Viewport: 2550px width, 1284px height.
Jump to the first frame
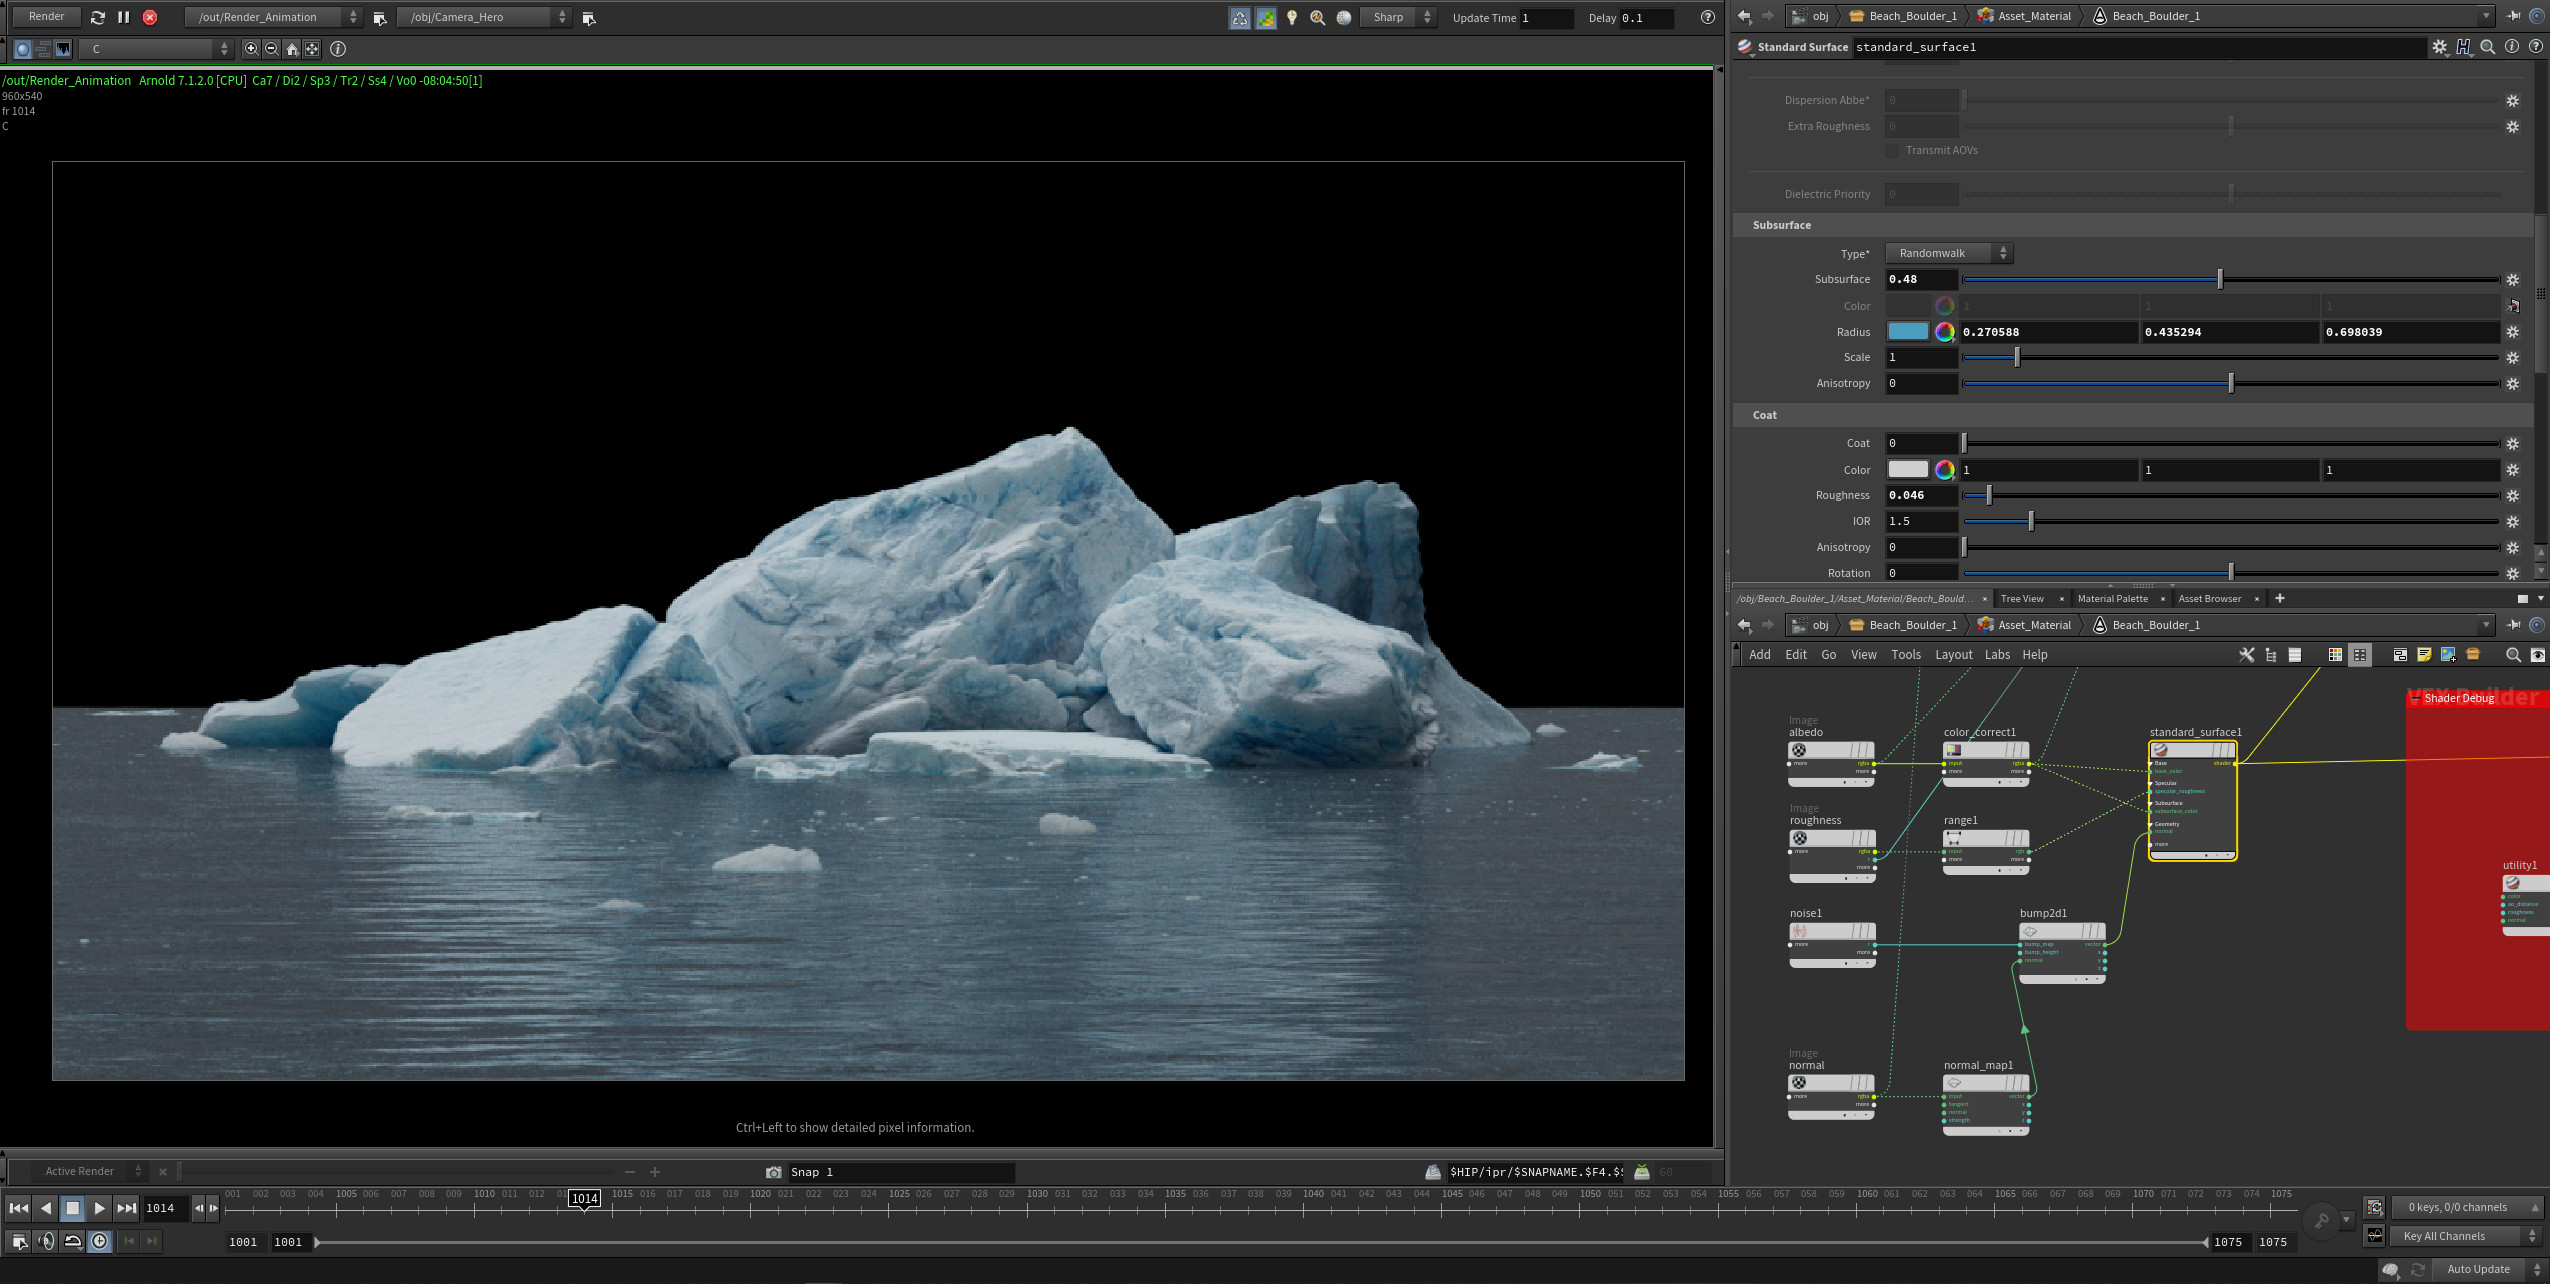18,1208
